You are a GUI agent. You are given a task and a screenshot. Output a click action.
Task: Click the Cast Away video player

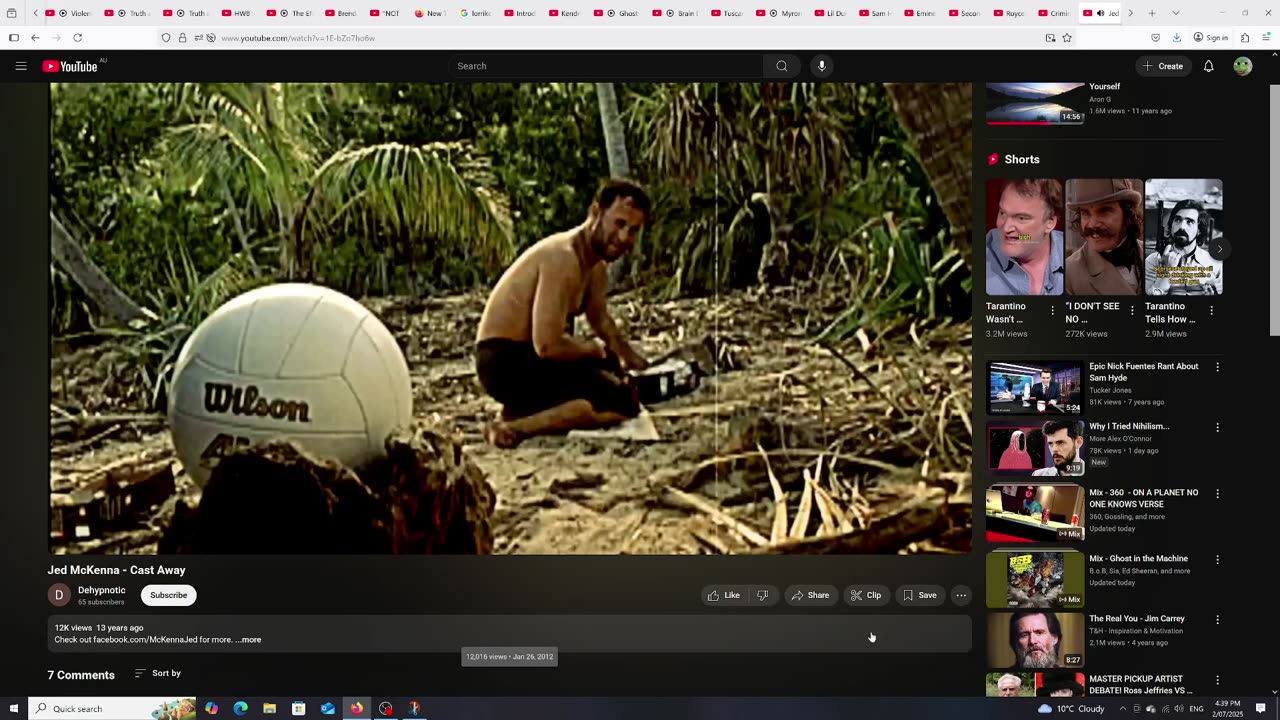pos(510,318)
